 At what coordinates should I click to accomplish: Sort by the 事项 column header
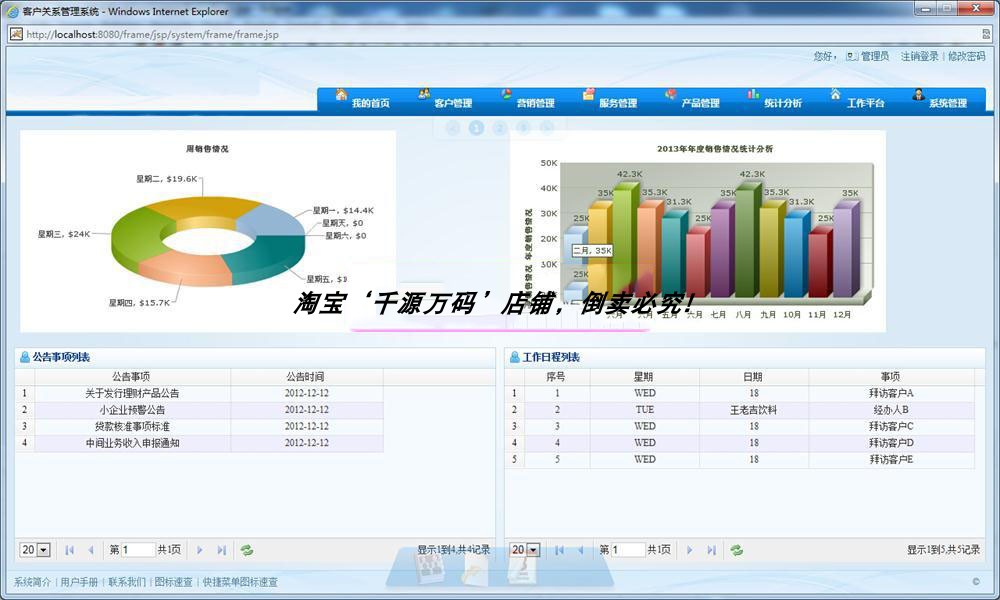pos(891,377)
